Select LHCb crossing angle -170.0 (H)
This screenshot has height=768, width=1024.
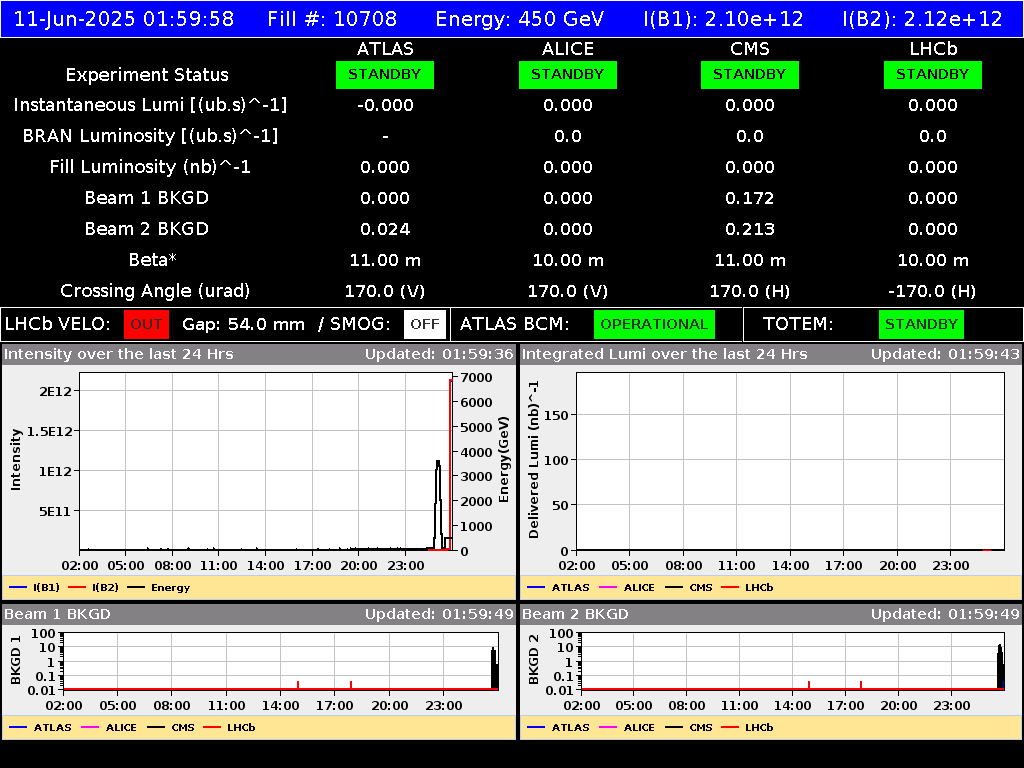[x=933, y=291]
